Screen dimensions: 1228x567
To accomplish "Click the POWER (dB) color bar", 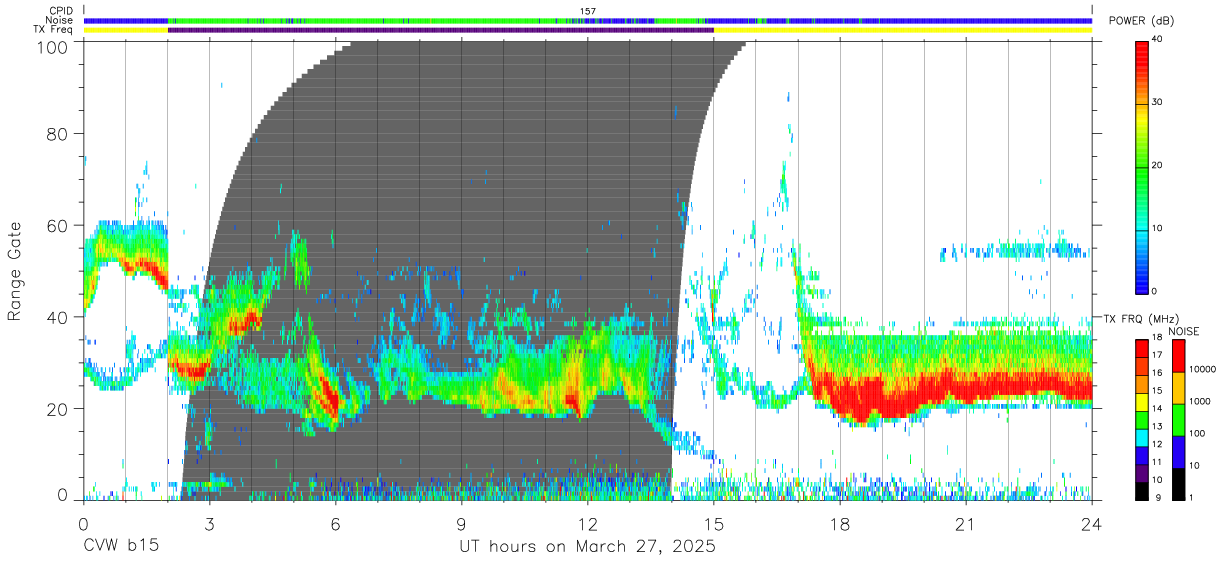I will [1141, 165].
